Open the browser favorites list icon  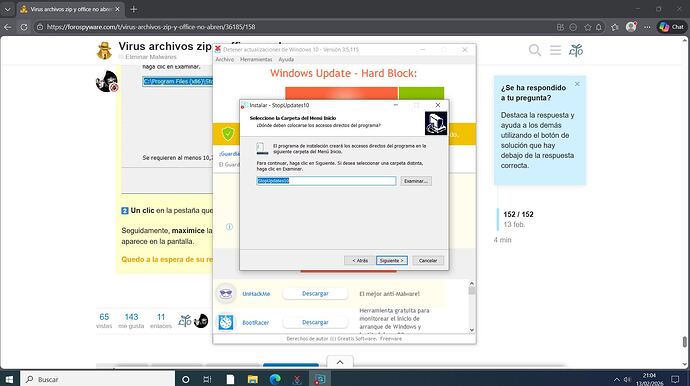click(615, 27)
